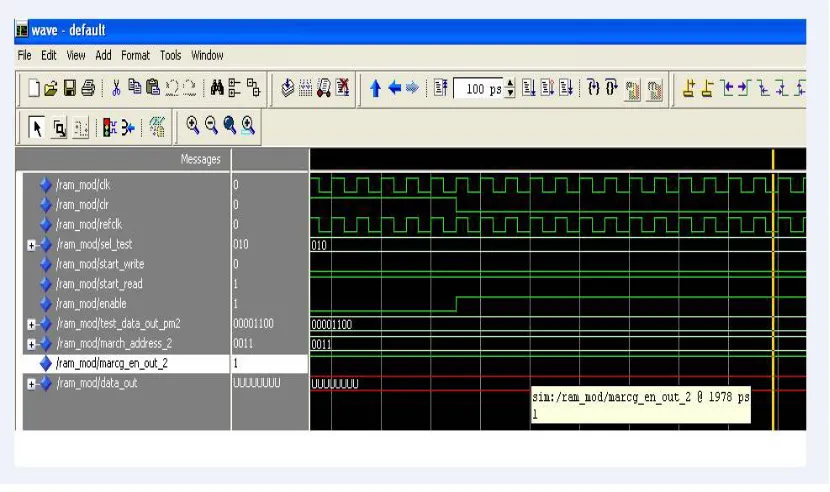Click the Run -All icon
The image size is (830, 492).
pos(566,87)
